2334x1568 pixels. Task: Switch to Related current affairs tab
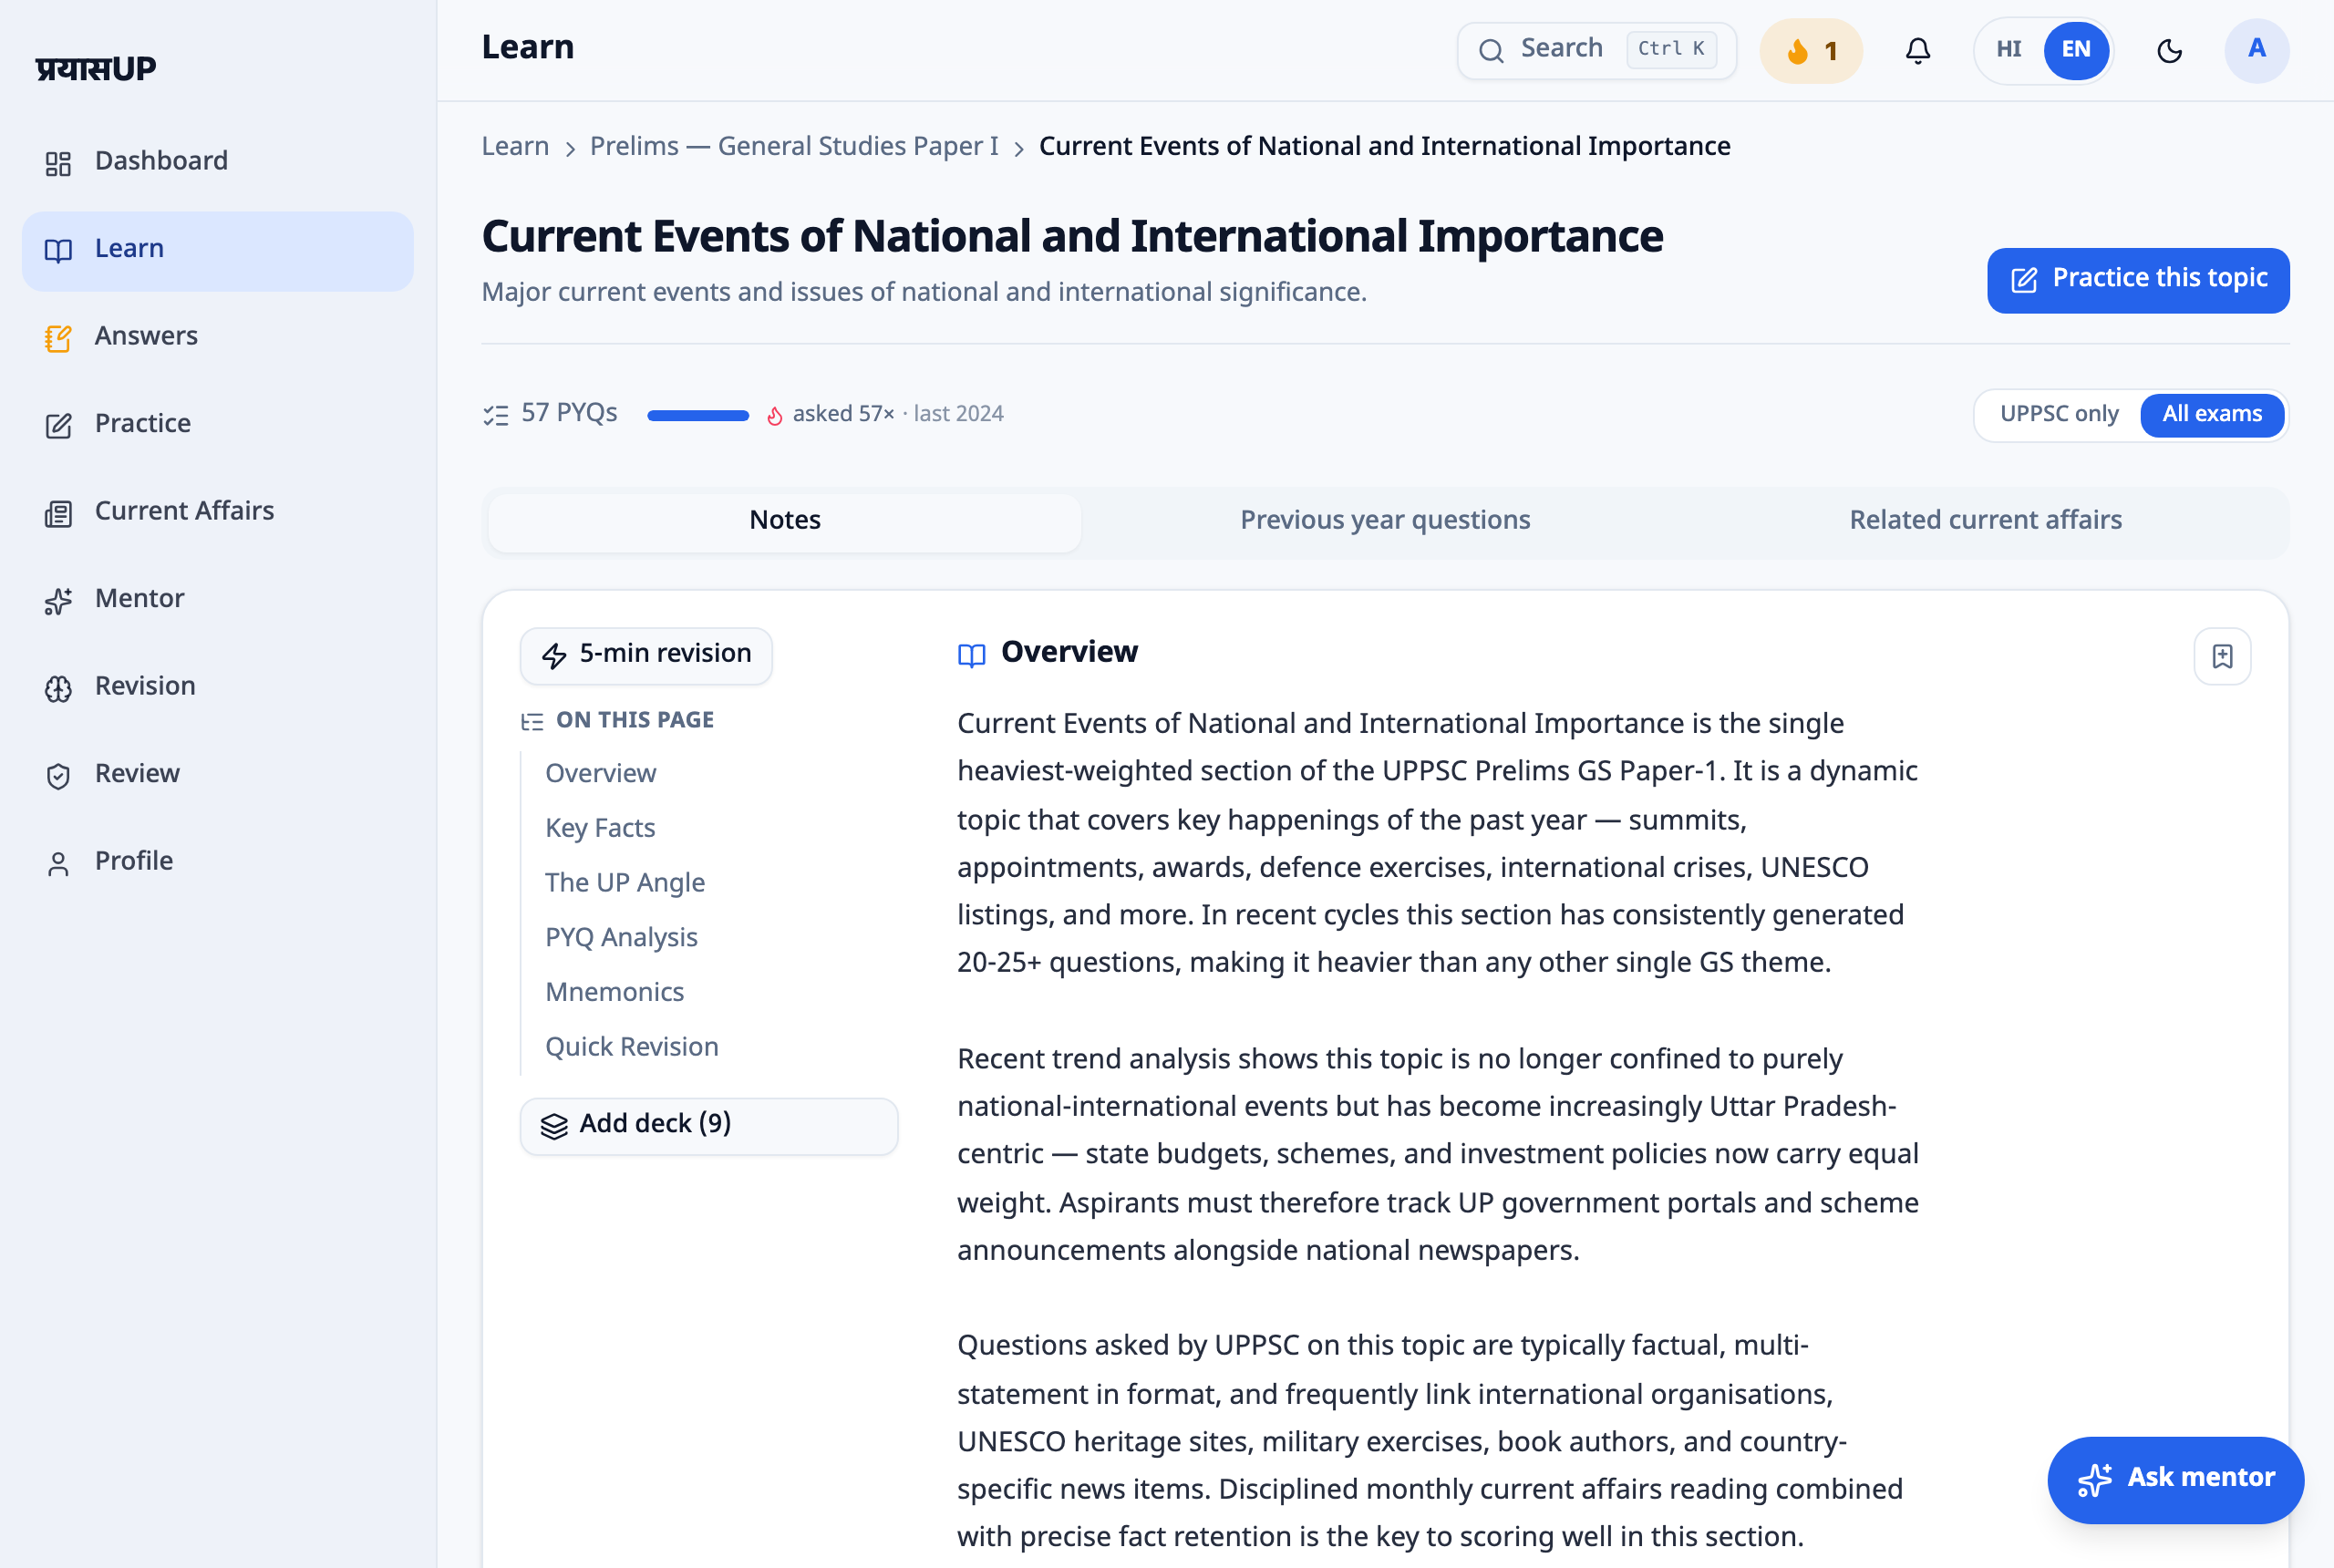[x=1985, y=521]
